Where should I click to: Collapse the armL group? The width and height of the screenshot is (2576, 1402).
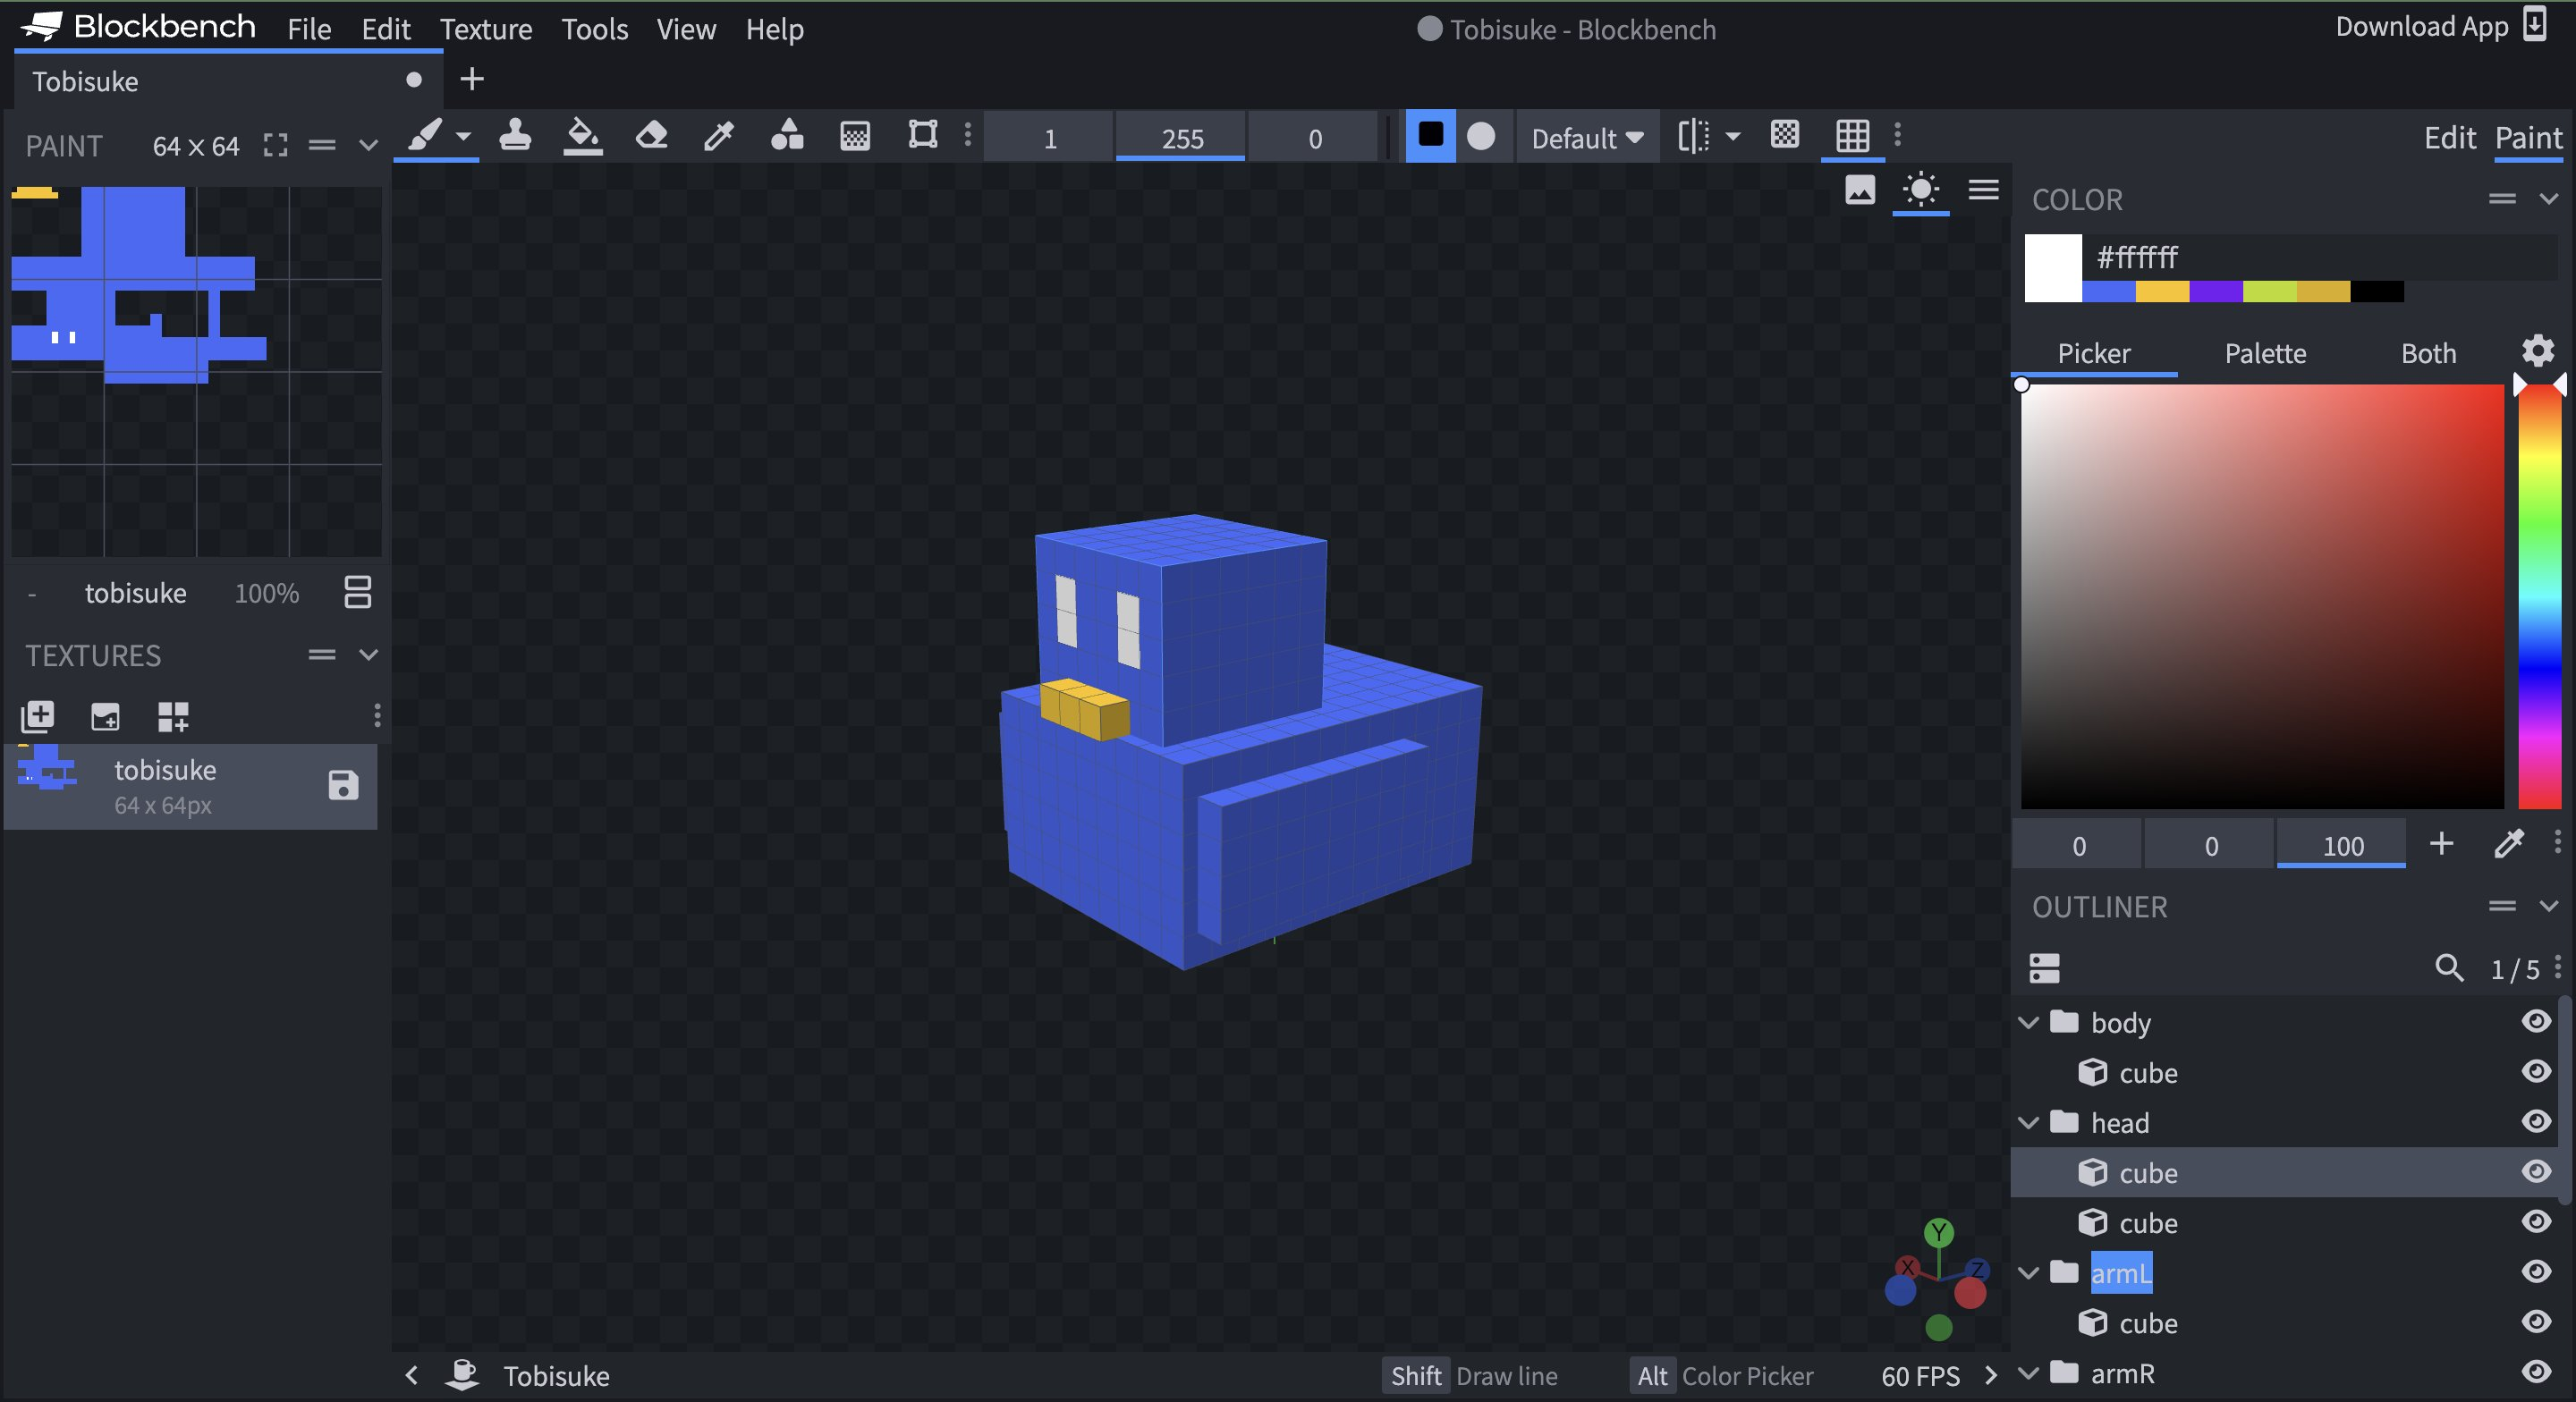pyautogui.click(x=2029, y=1273)
